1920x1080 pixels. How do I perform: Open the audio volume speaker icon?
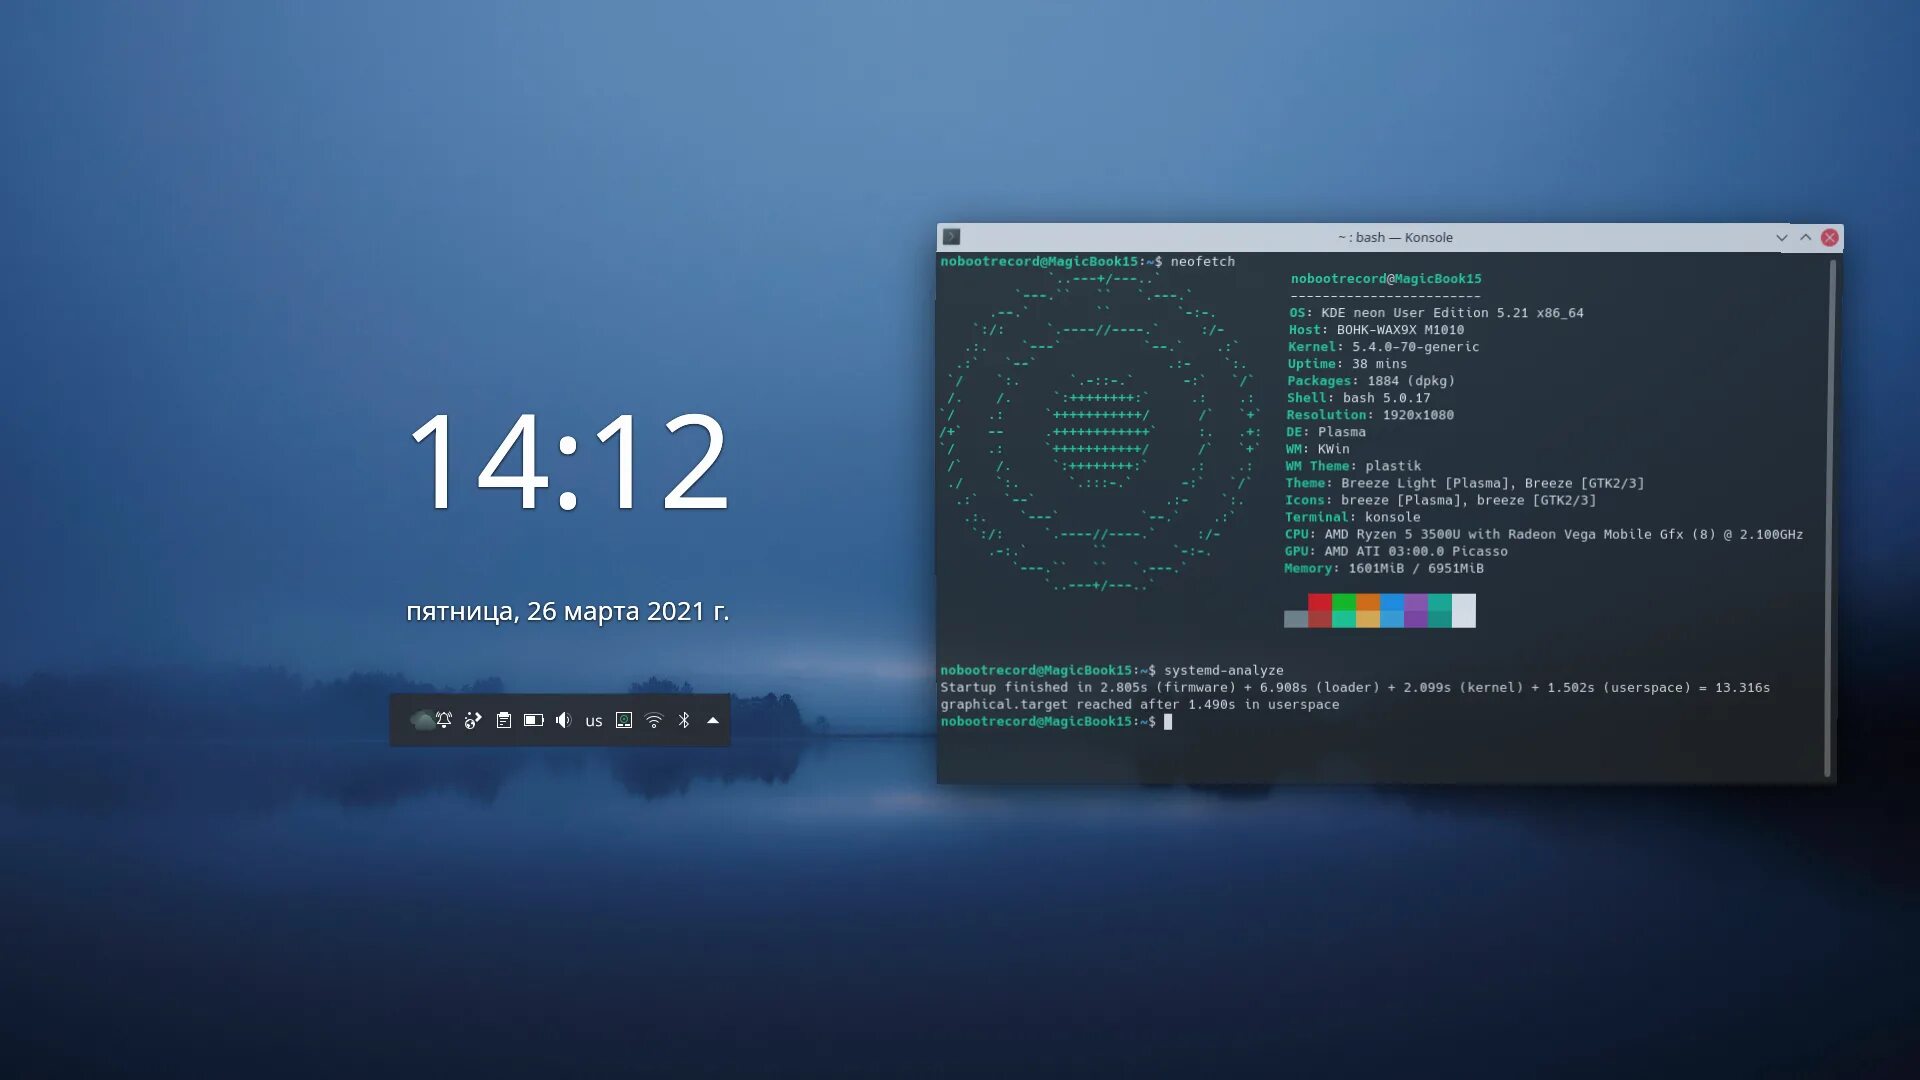(564, 720)
